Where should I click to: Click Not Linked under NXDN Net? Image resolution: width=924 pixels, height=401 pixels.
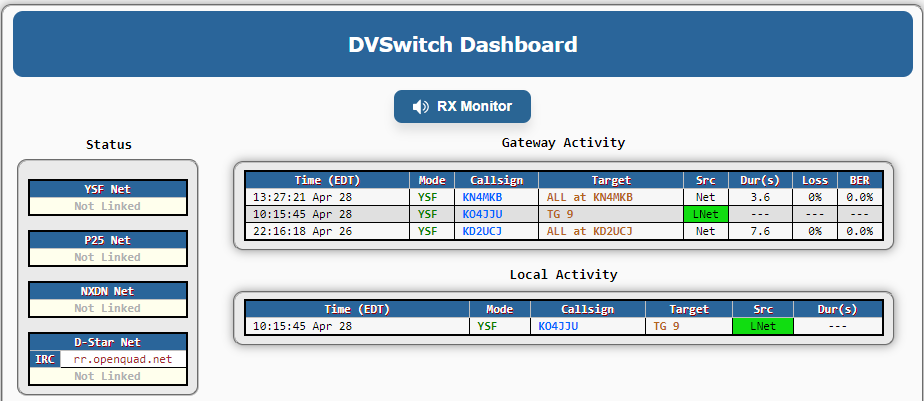[107, 308]
